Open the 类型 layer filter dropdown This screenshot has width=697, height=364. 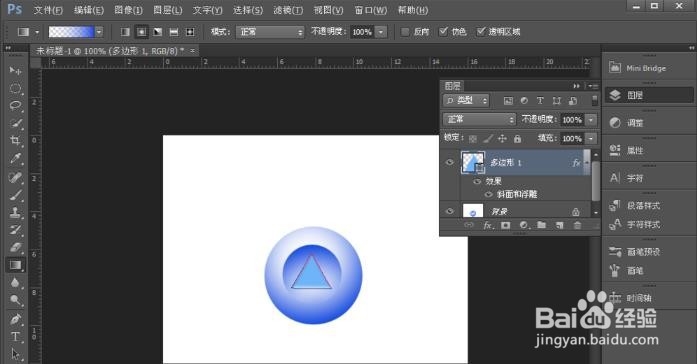coord(465,101)
